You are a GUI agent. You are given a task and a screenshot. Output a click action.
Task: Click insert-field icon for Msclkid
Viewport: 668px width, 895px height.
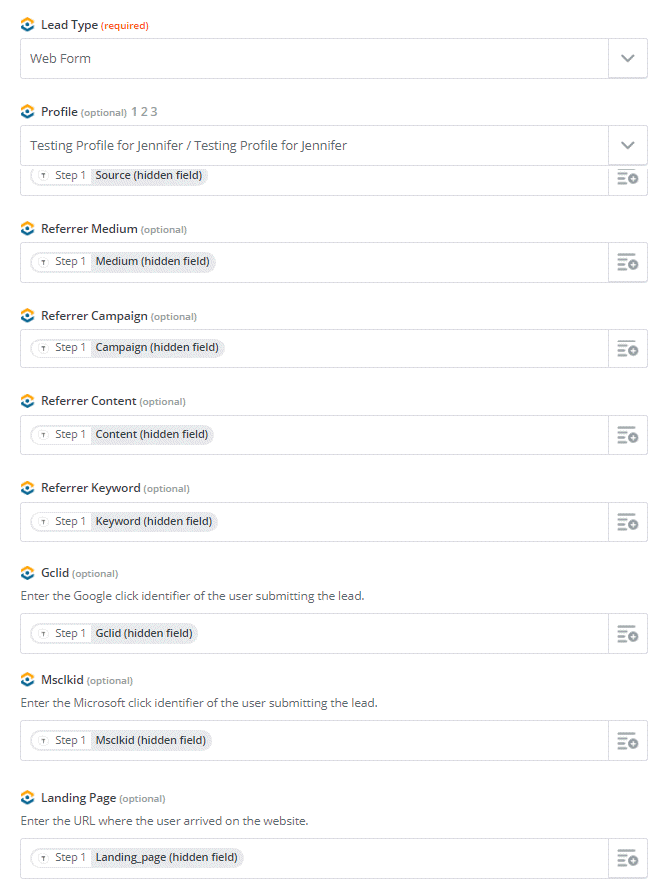tap(627, 741)
